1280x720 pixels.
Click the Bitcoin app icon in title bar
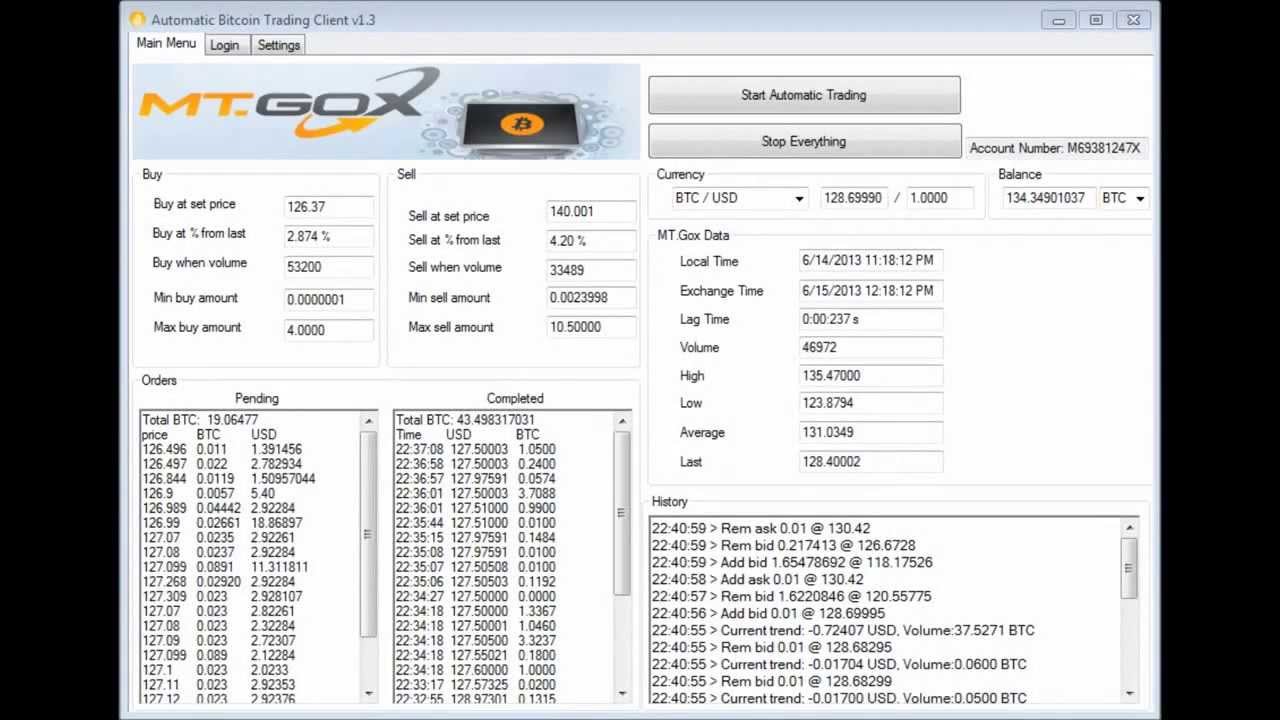(x=137, y=19)
